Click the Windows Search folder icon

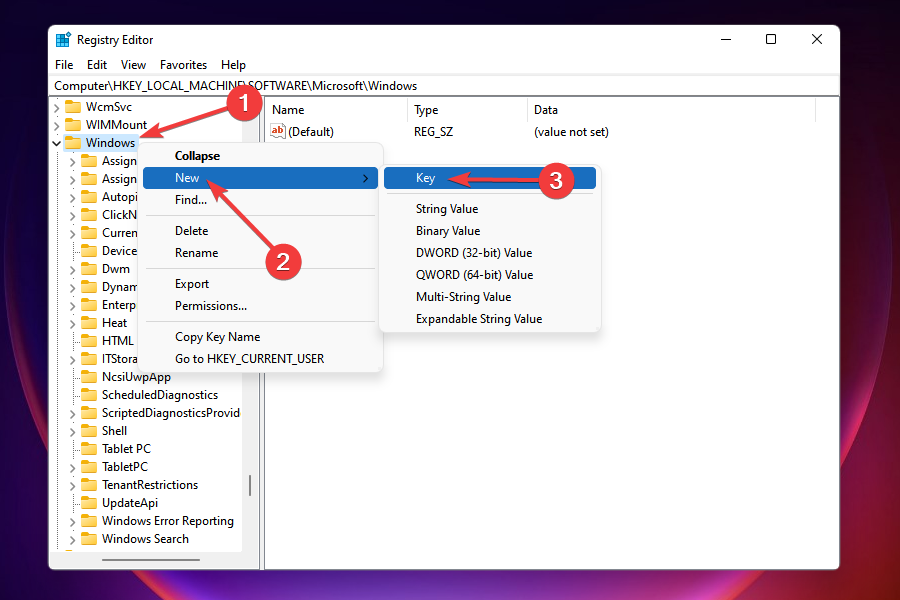89,539
